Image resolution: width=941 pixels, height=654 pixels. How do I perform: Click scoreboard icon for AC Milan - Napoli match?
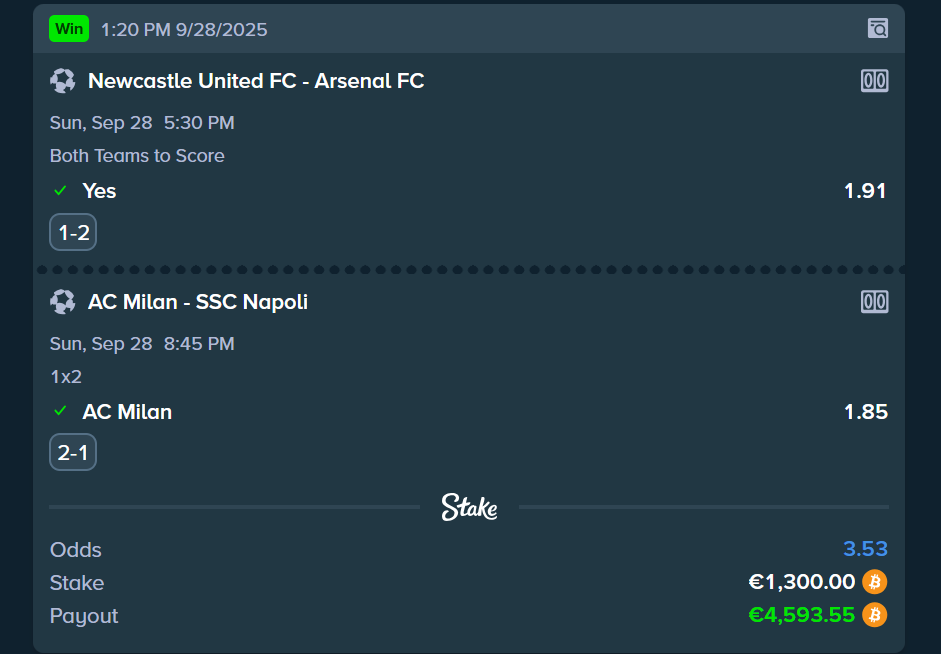[874, 302]
